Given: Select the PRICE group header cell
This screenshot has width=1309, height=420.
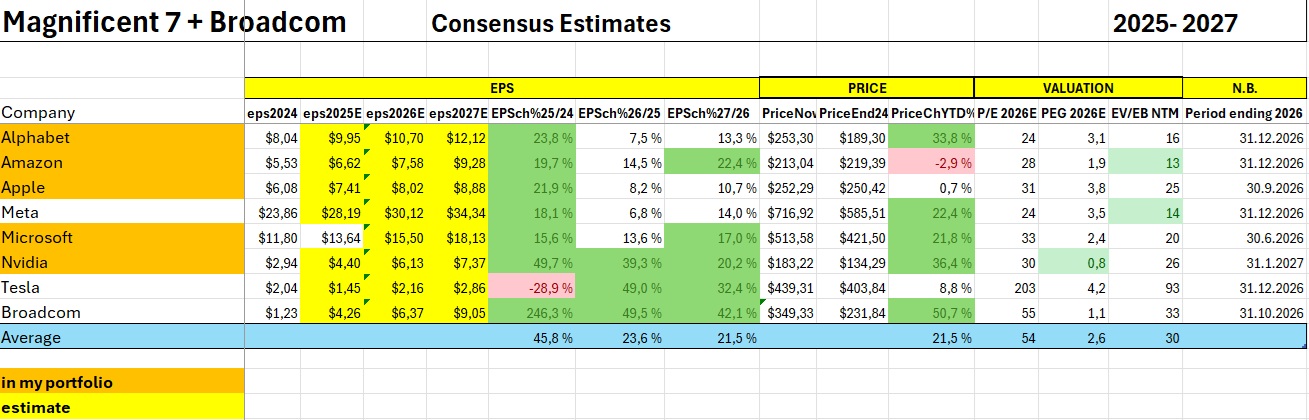Looking at the screenshot, I should coord(866,88).
